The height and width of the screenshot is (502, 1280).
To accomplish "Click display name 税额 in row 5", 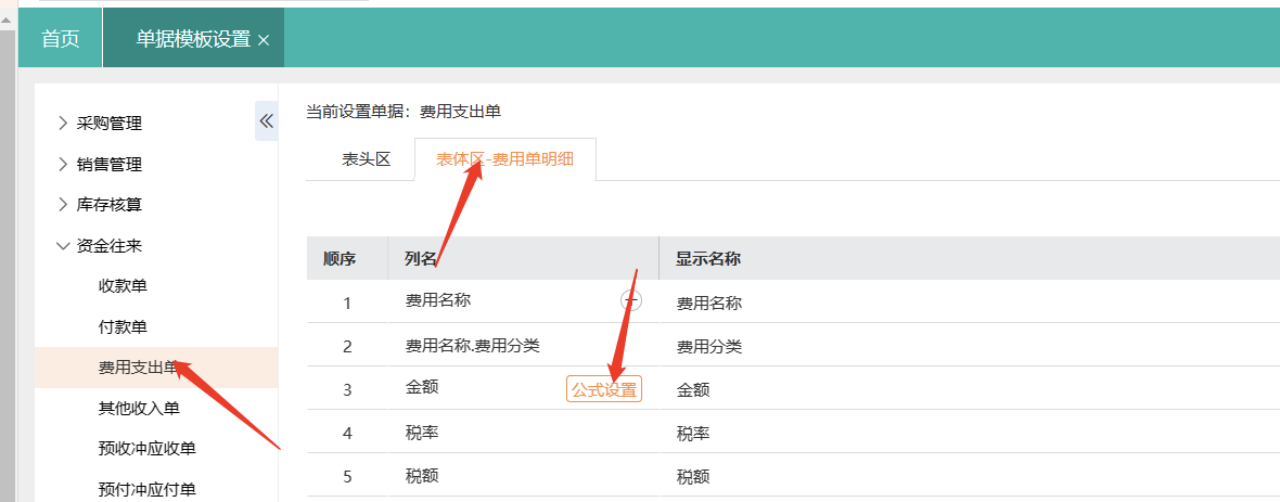I will [693, 477].
